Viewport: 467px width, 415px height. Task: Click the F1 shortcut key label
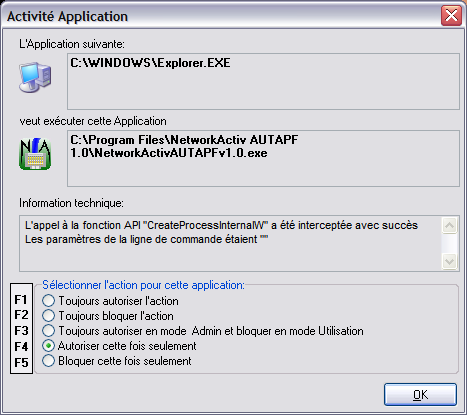tap(21, 300)
